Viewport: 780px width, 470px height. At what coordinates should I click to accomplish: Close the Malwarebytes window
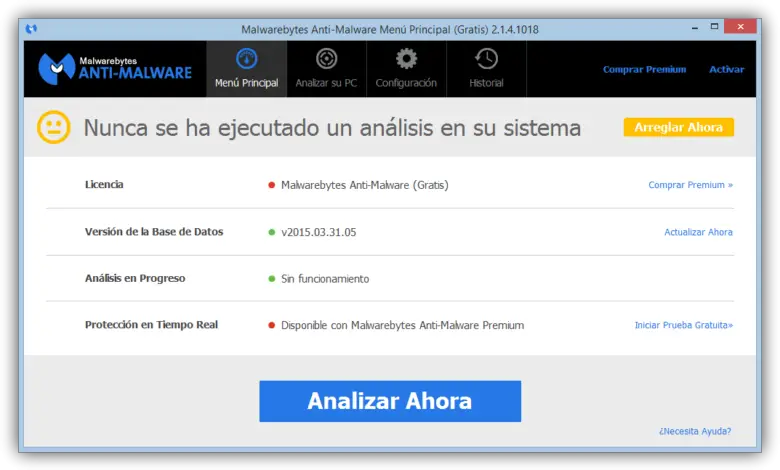click(x=740, y=27)
